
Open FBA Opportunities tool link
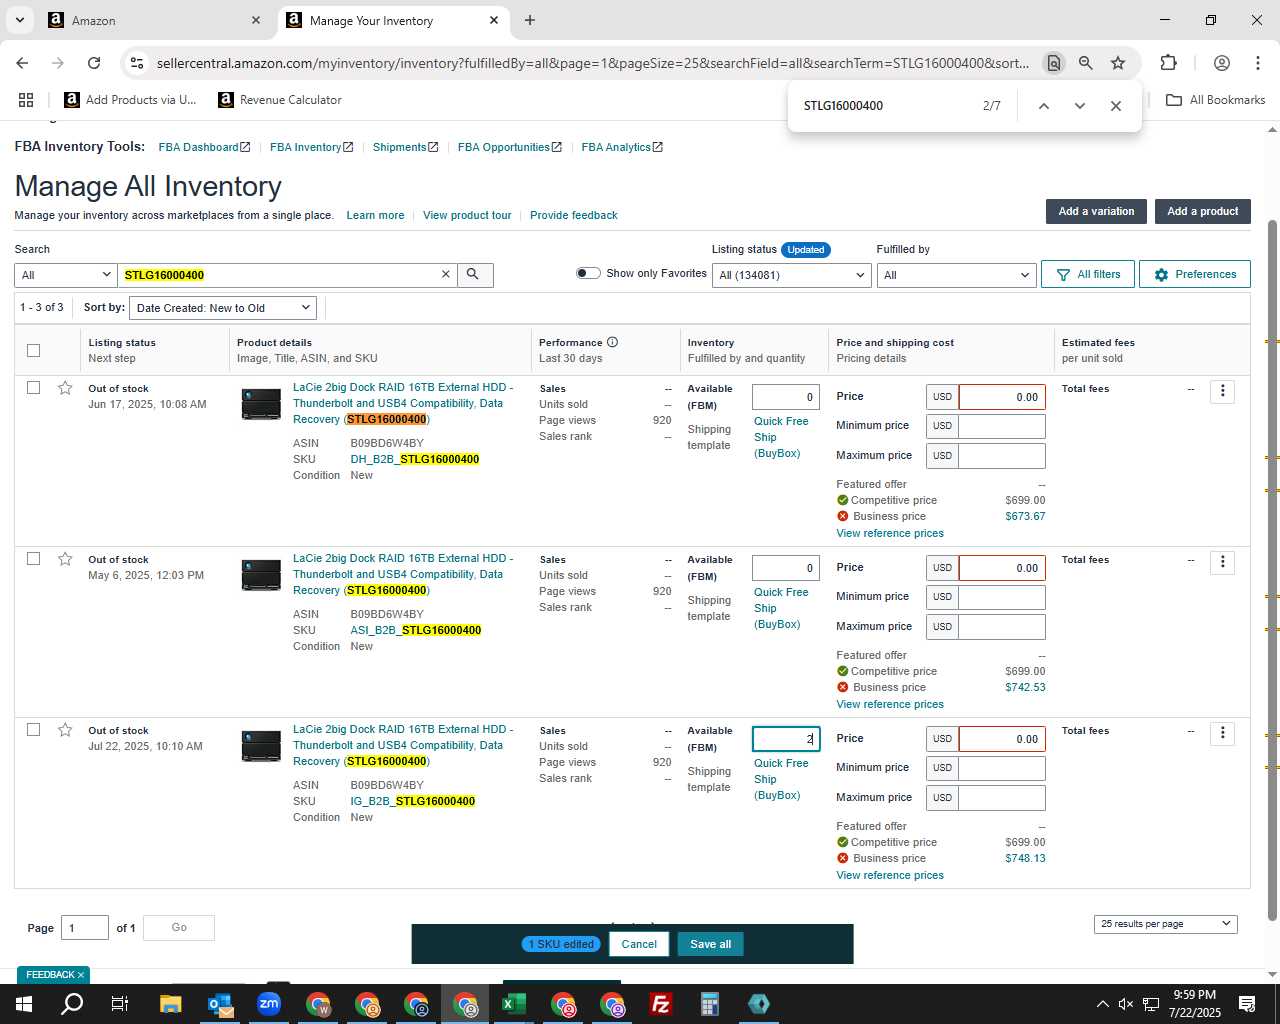[x=510, y=147]
